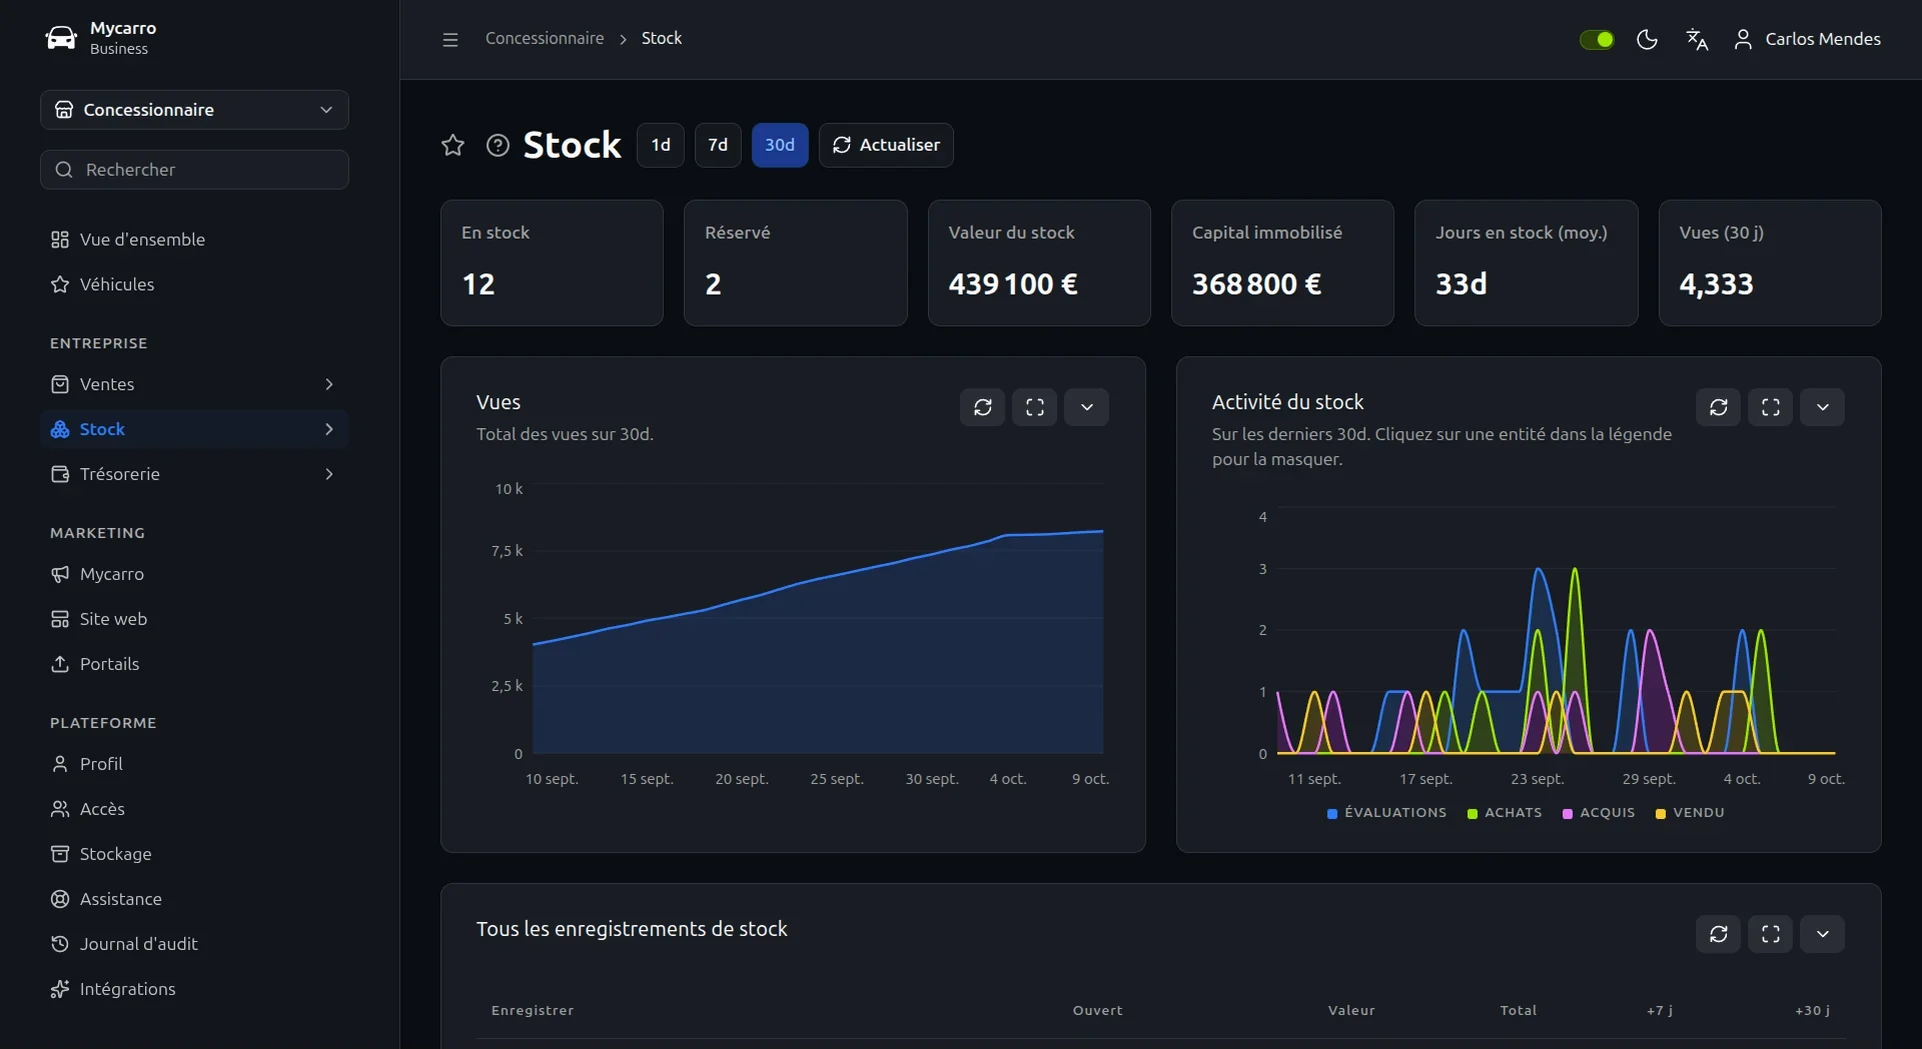Screen dimensions: 1922x1049
Task: Switch to dark mode moon icon
Action: click(x=1647, y=39)
